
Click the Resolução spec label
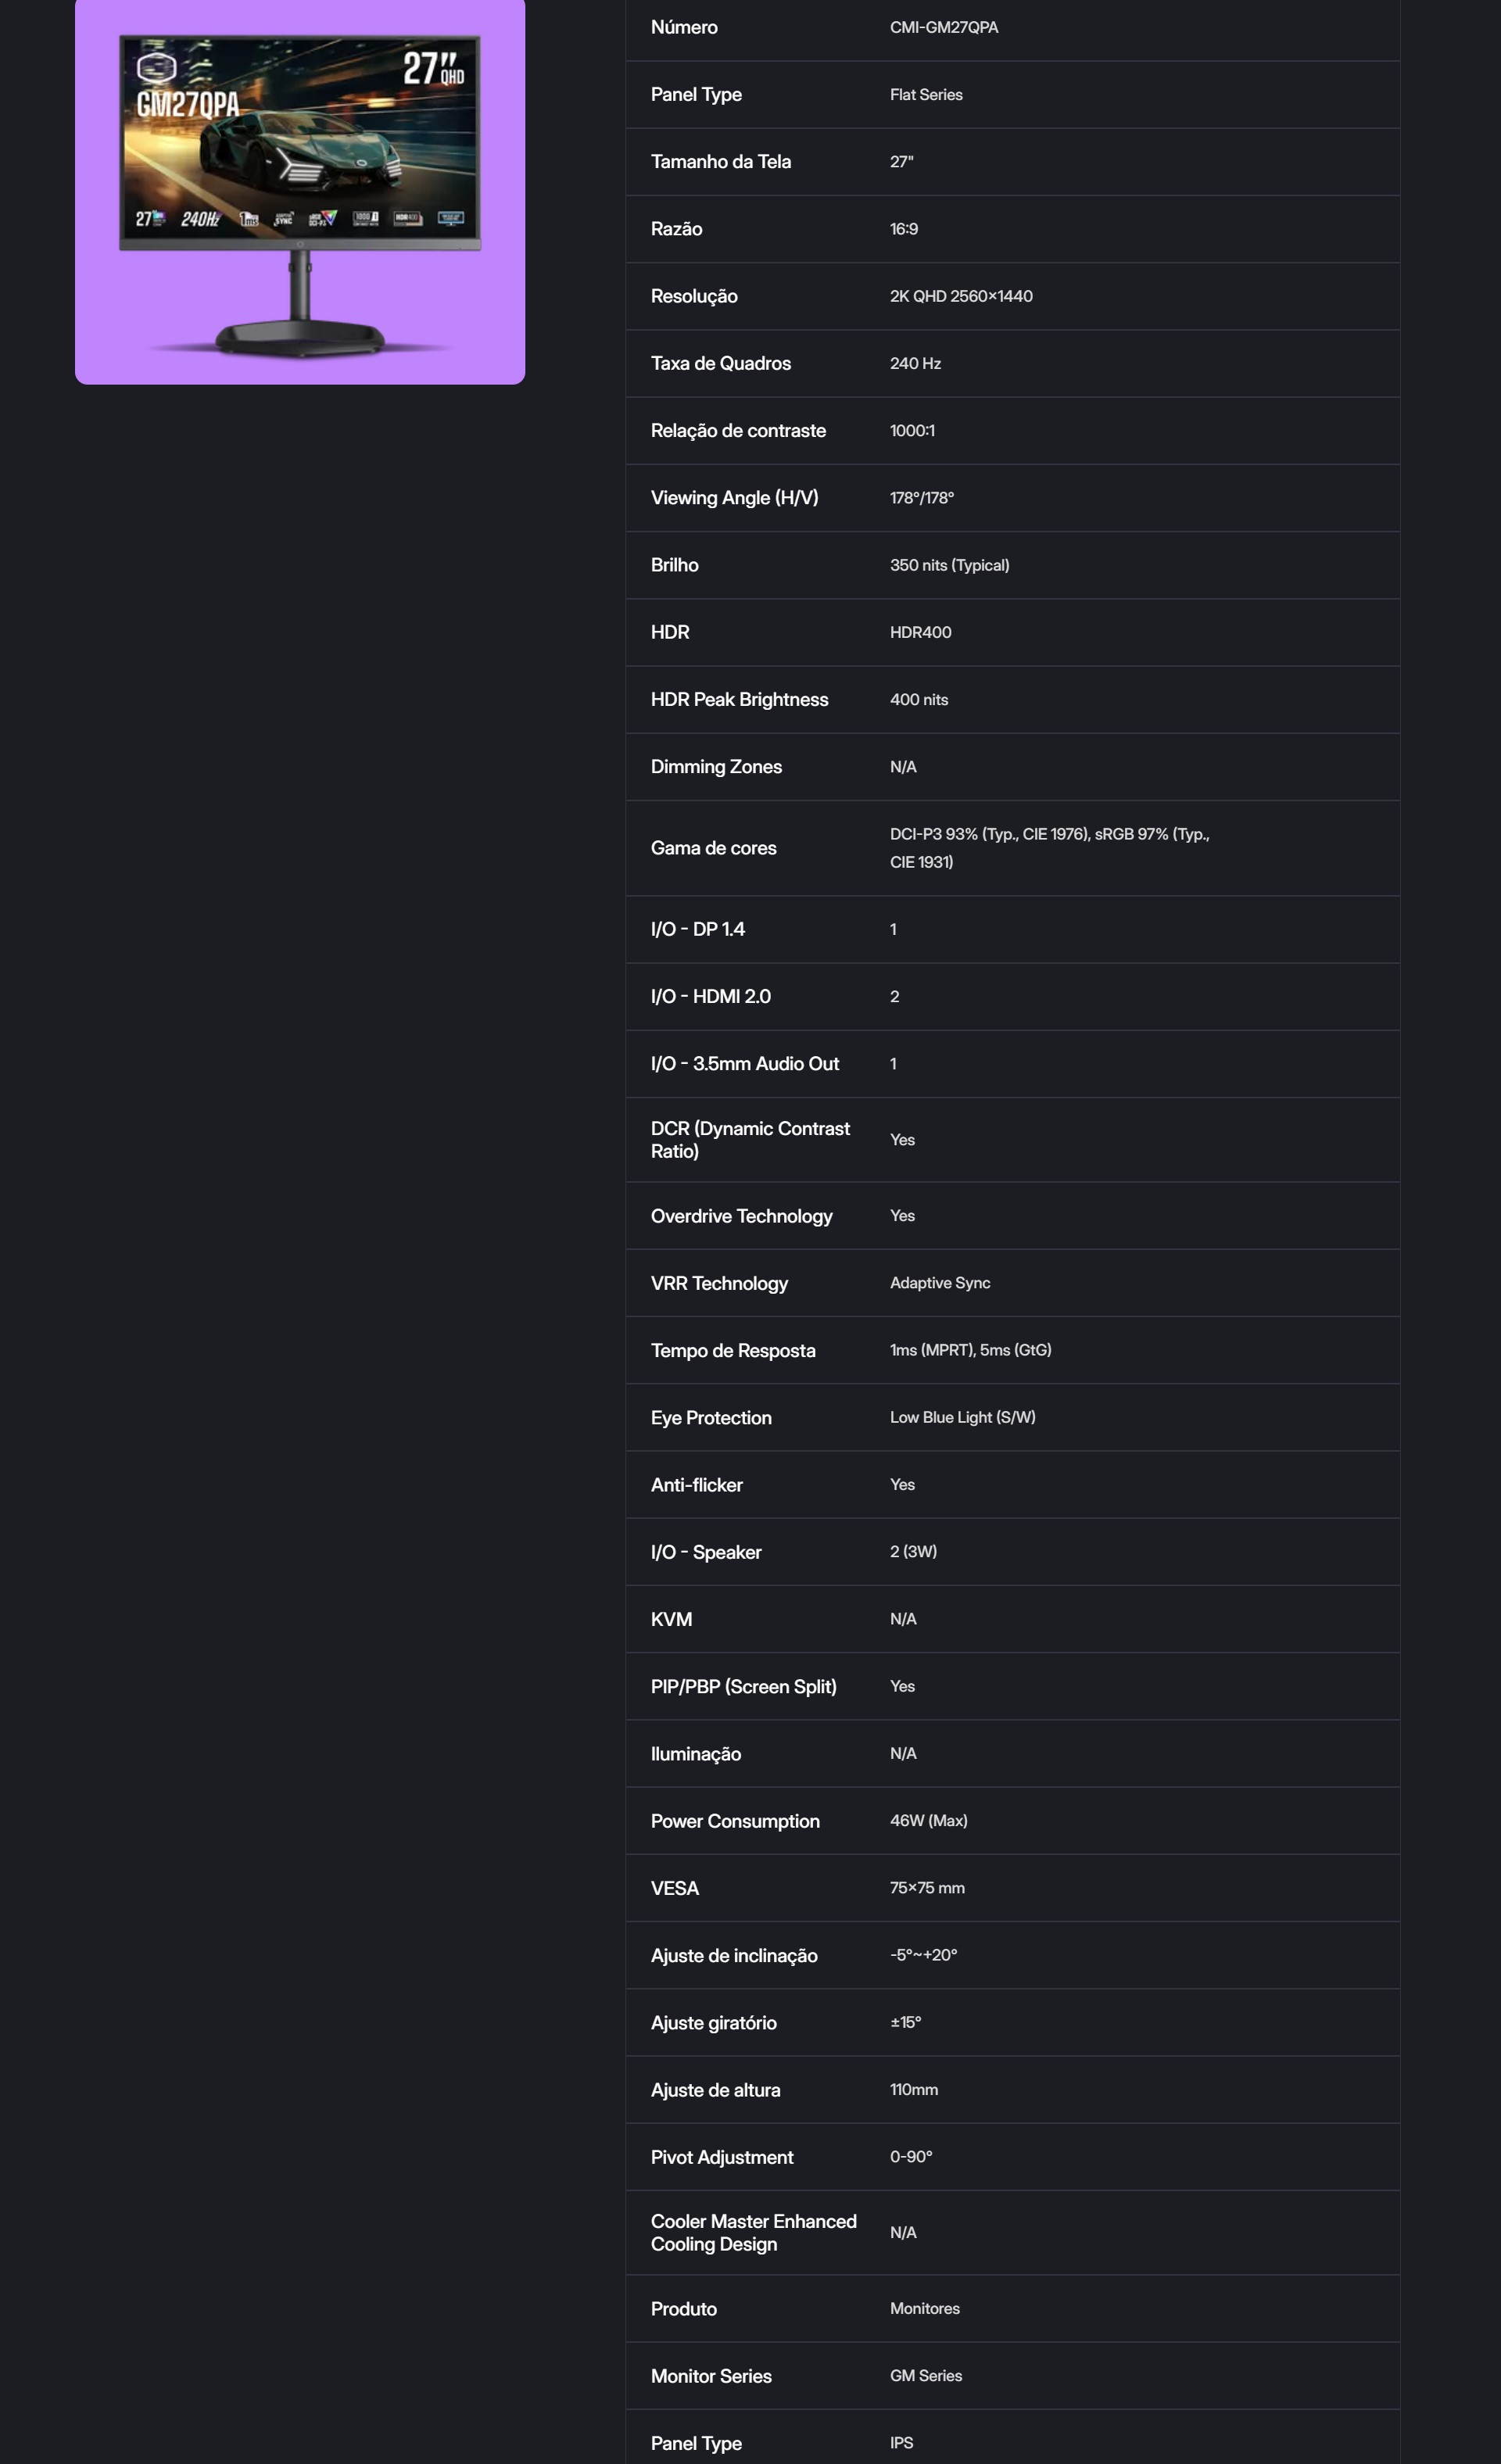(694, 296)
